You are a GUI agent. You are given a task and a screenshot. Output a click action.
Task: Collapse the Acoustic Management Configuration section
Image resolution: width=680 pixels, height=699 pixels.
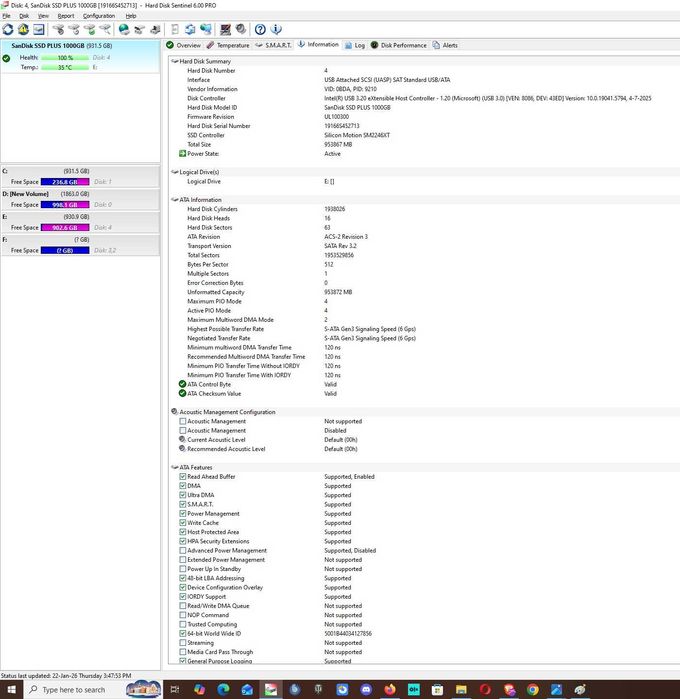(x=174, y=411)
